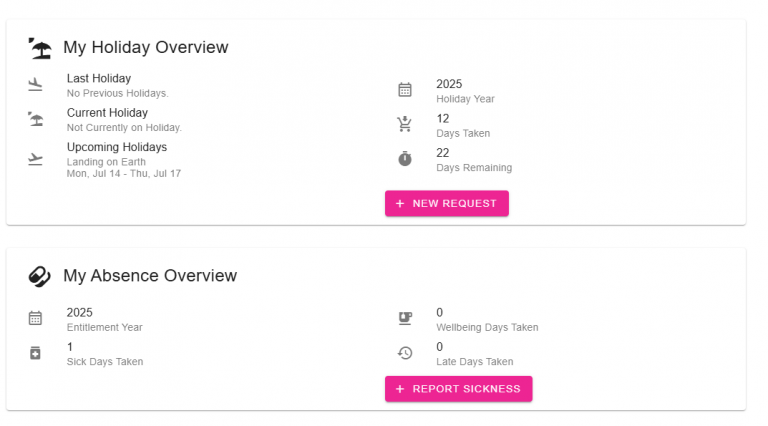768x426 pixels.
Task: Click the clock icon beside Late Days Taken
Action: point(405,353)
